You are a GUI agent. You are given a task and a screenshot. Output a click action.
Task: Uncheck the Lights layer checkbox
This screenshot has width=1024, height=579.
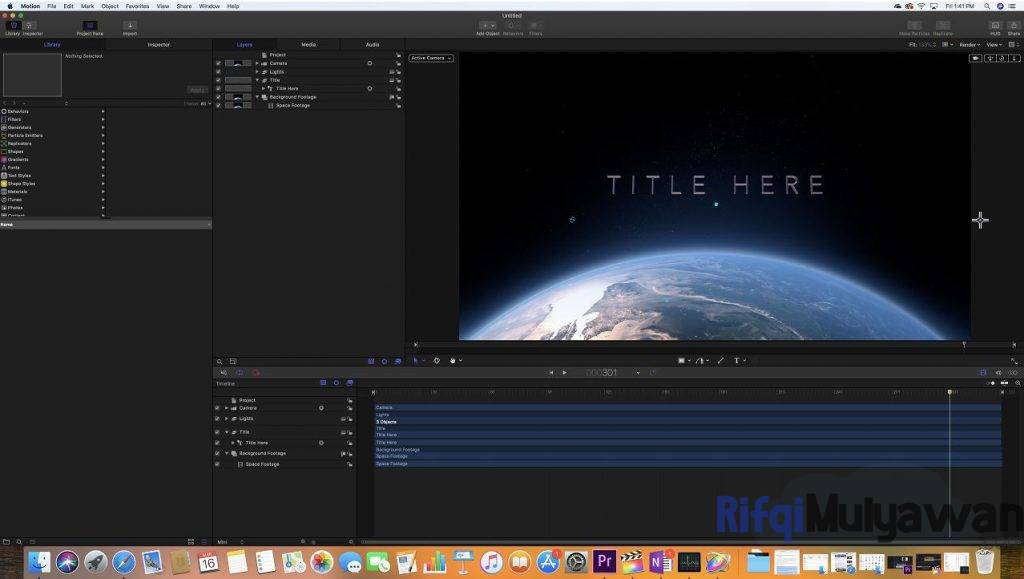(x=218, y=71)
